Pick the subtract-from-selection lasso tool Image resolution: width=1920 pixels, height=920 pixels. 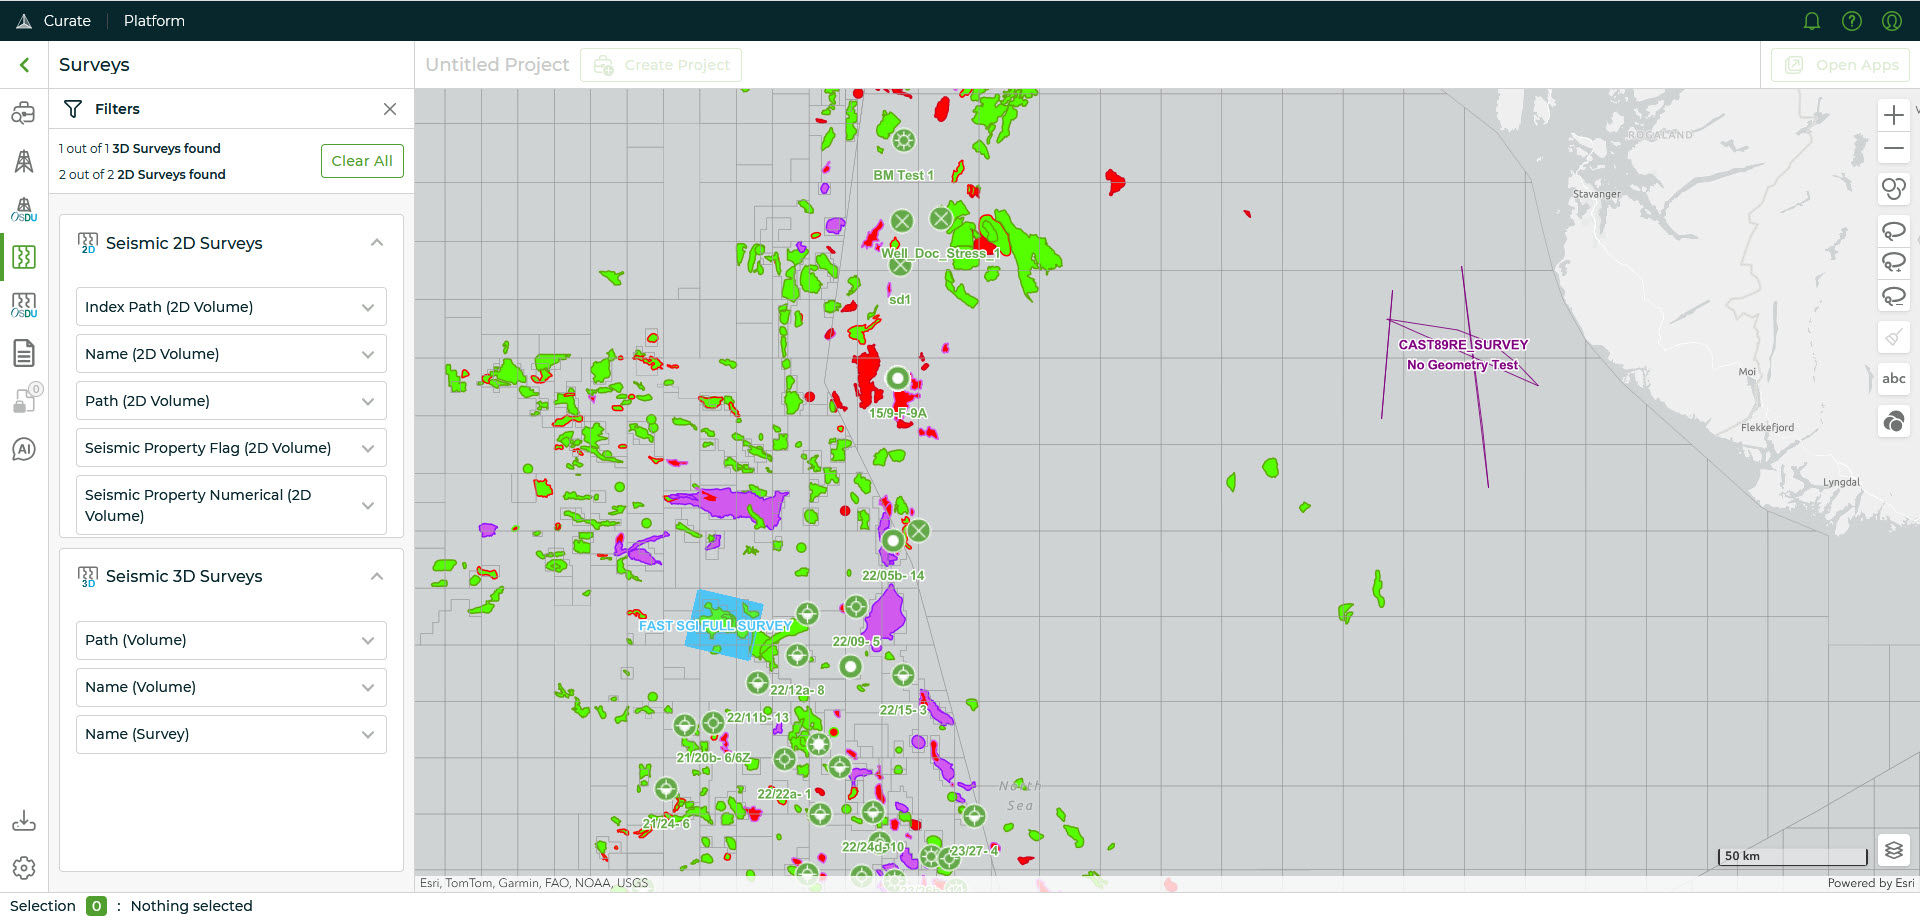coord(1893,297)
